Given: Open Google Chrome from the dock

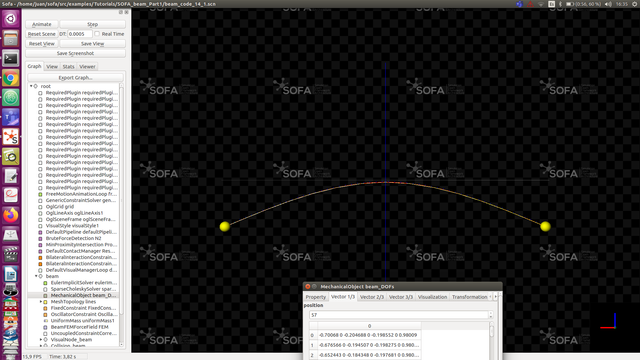Looking at the screenshot, I should [10, 78].
